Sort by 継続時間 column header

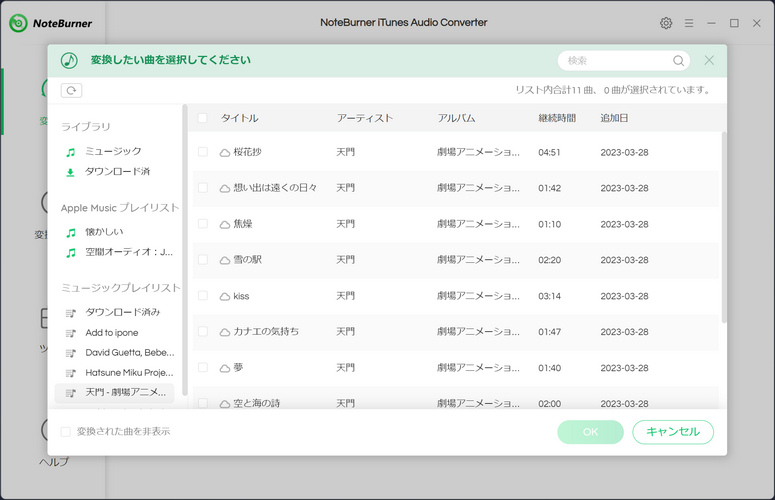tap(557, 118)
